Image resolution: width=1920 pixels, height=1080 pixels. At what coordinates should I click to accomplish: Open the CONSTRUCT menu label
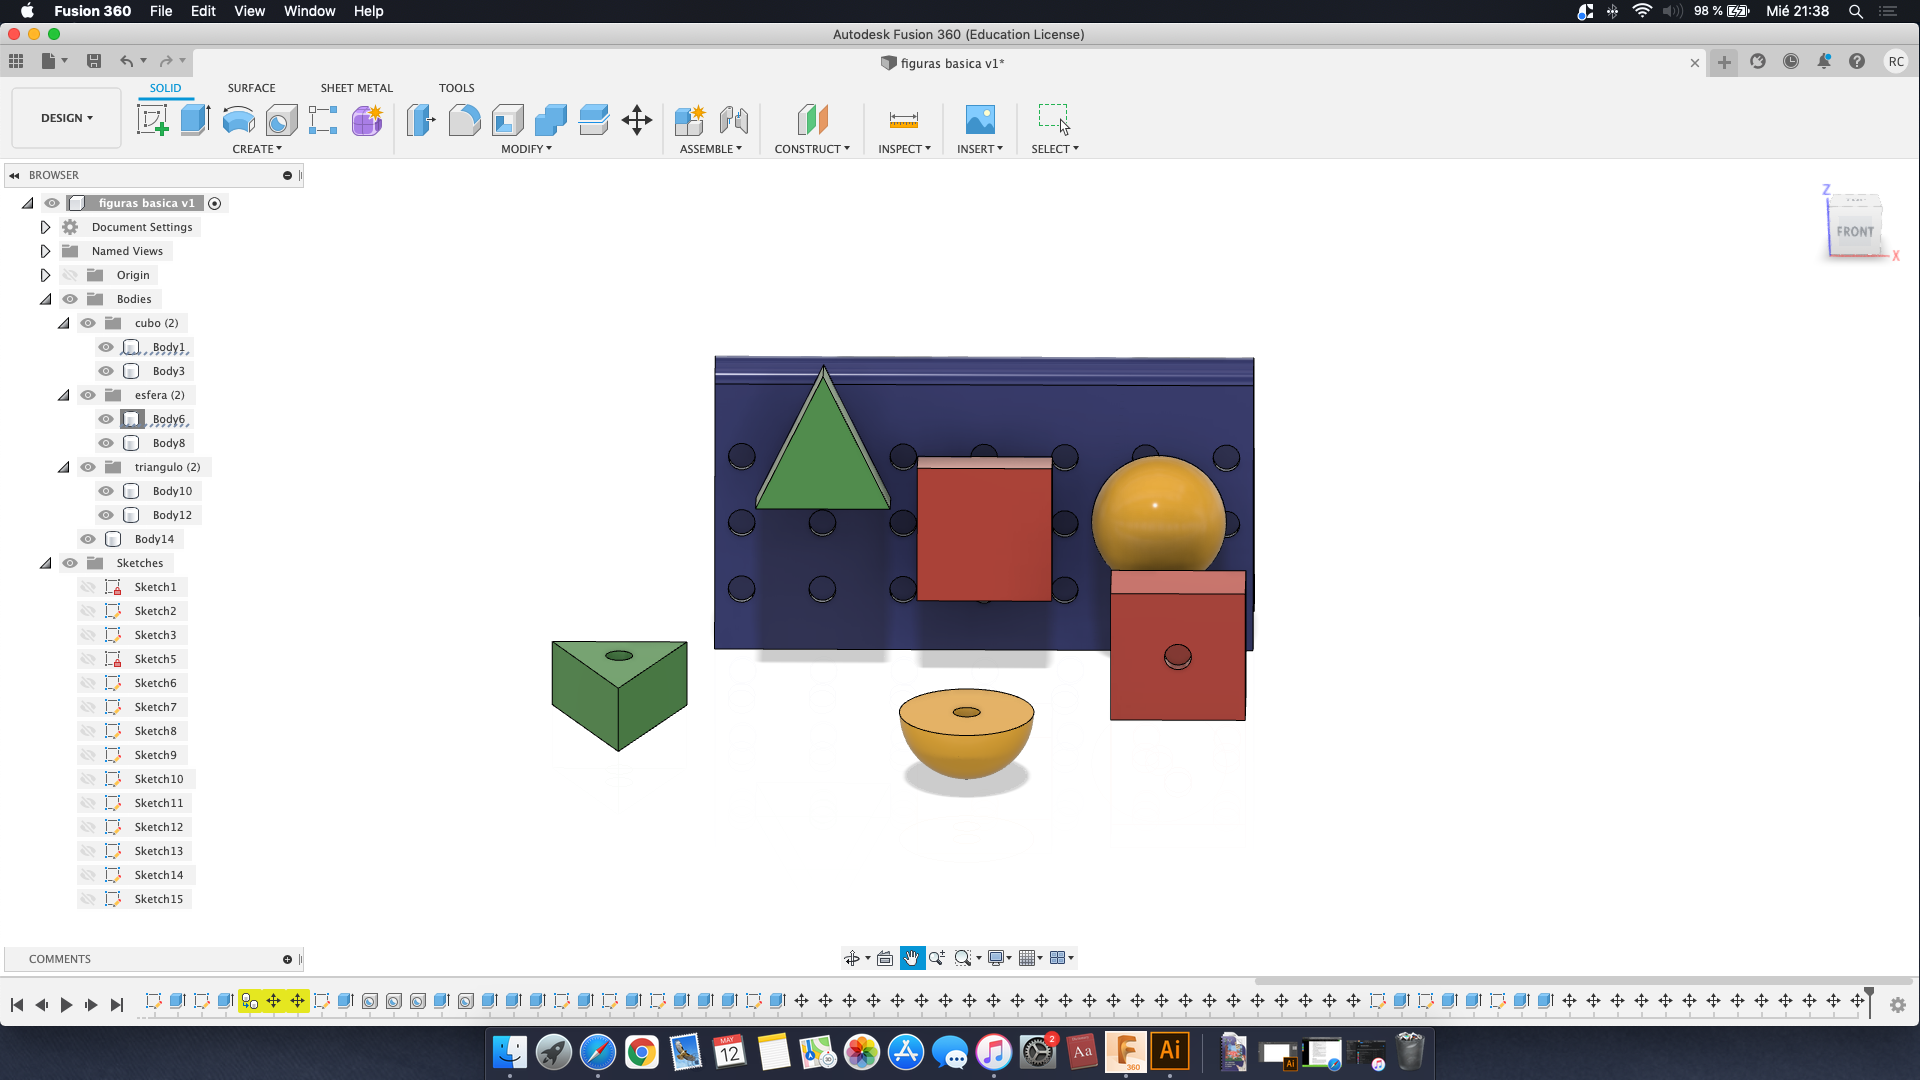click(x=811, y=149)
